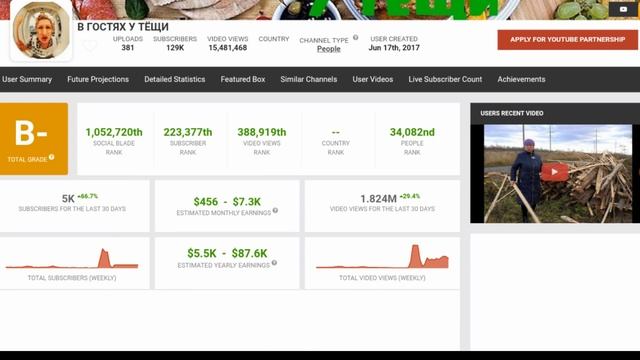
Task: Open the Estimated Monthly Earnings help icon
Action: [275, 211]
